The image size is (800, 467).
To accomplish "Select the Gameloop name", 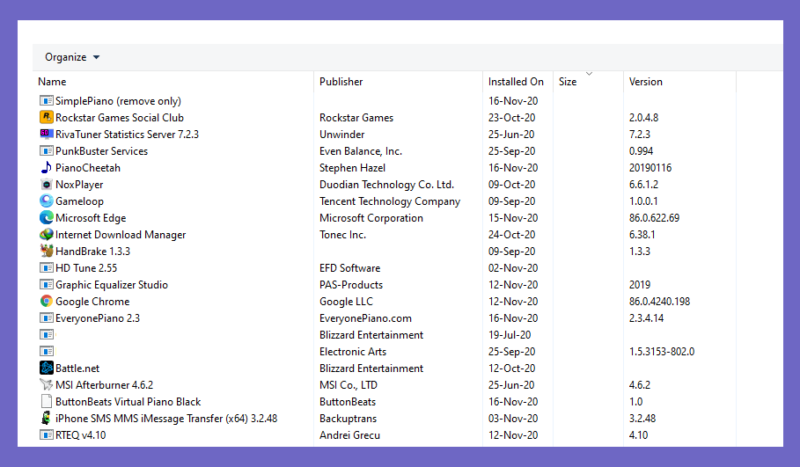I will click(79, 201).
